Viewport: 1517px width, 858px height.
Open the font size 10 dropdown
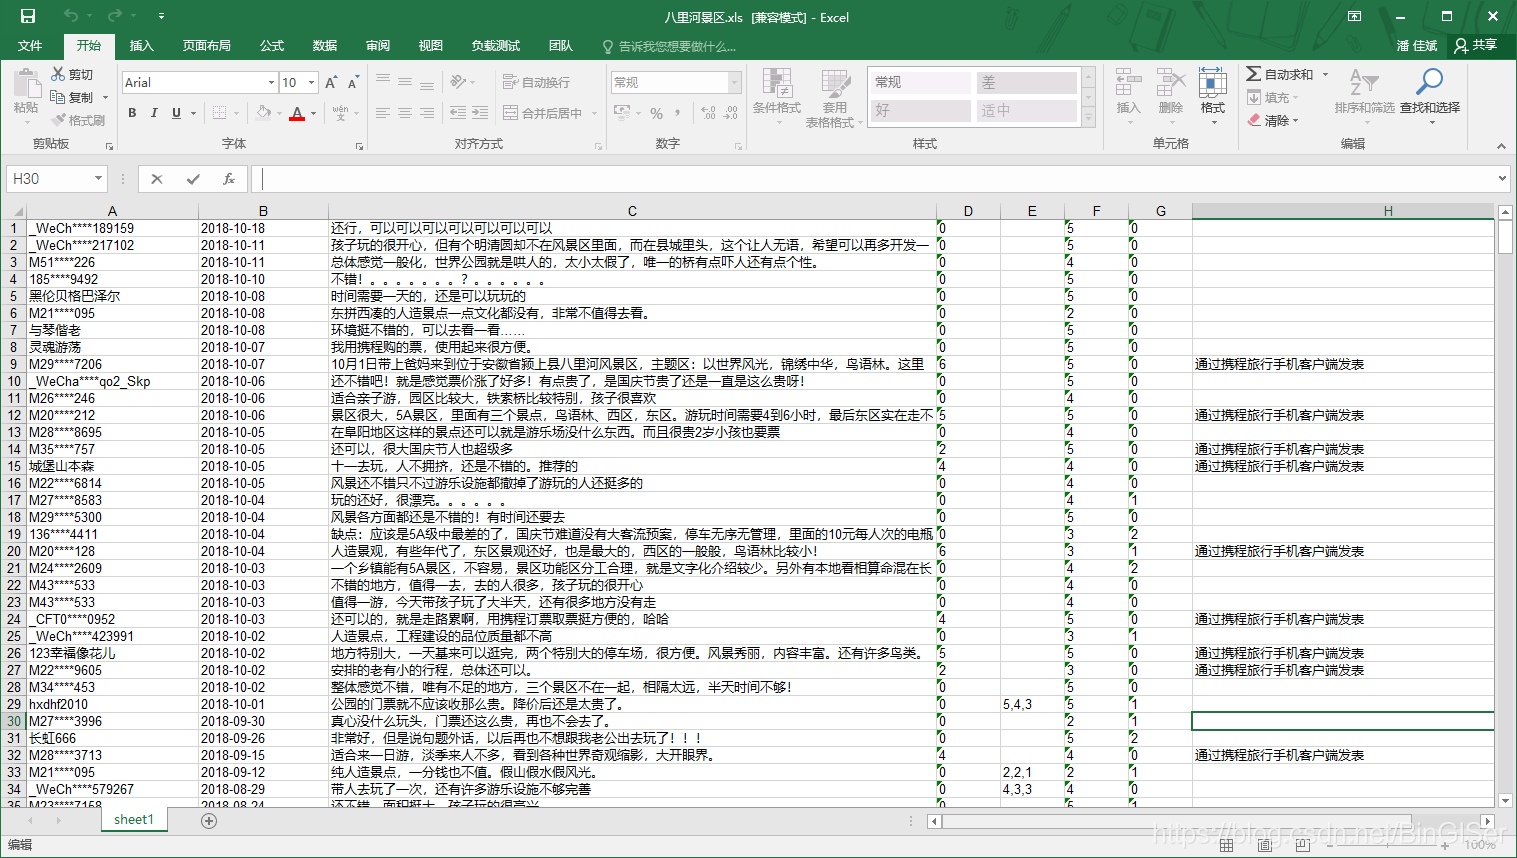(312, 82)
